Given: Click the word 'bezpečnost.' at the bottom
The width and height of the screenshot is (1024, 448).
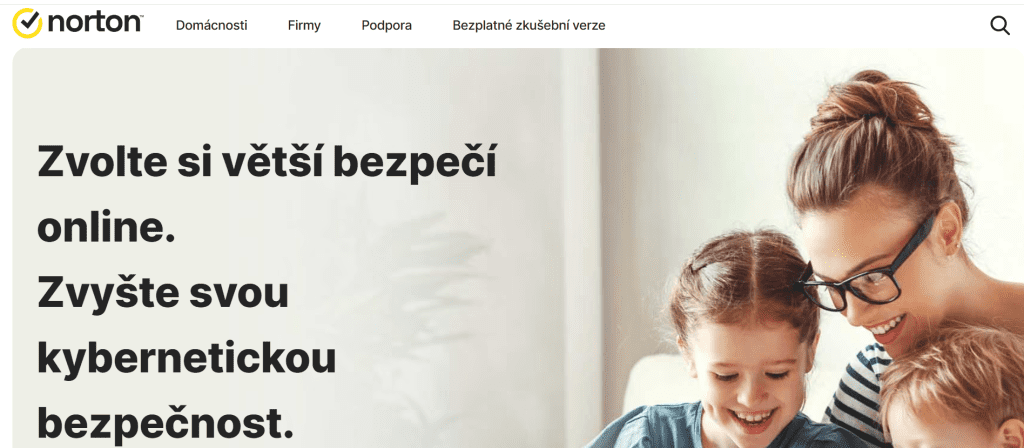Looking at the screenshot, I should point(166,423).
